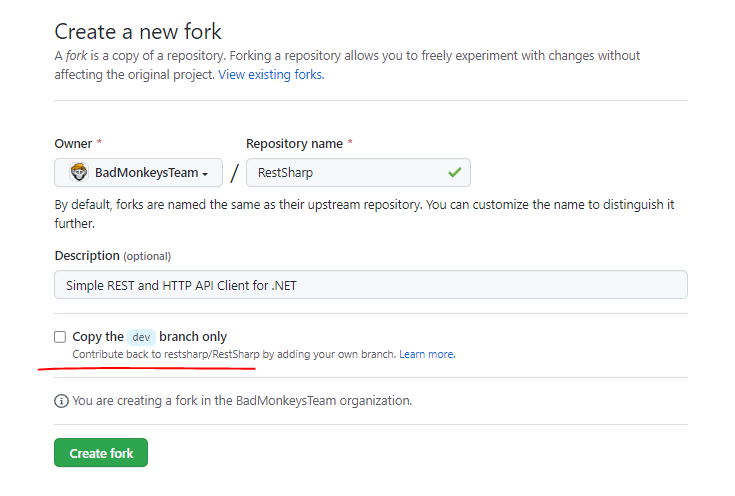Click the info circle icon beside the organization notice

tap(61, 401)
